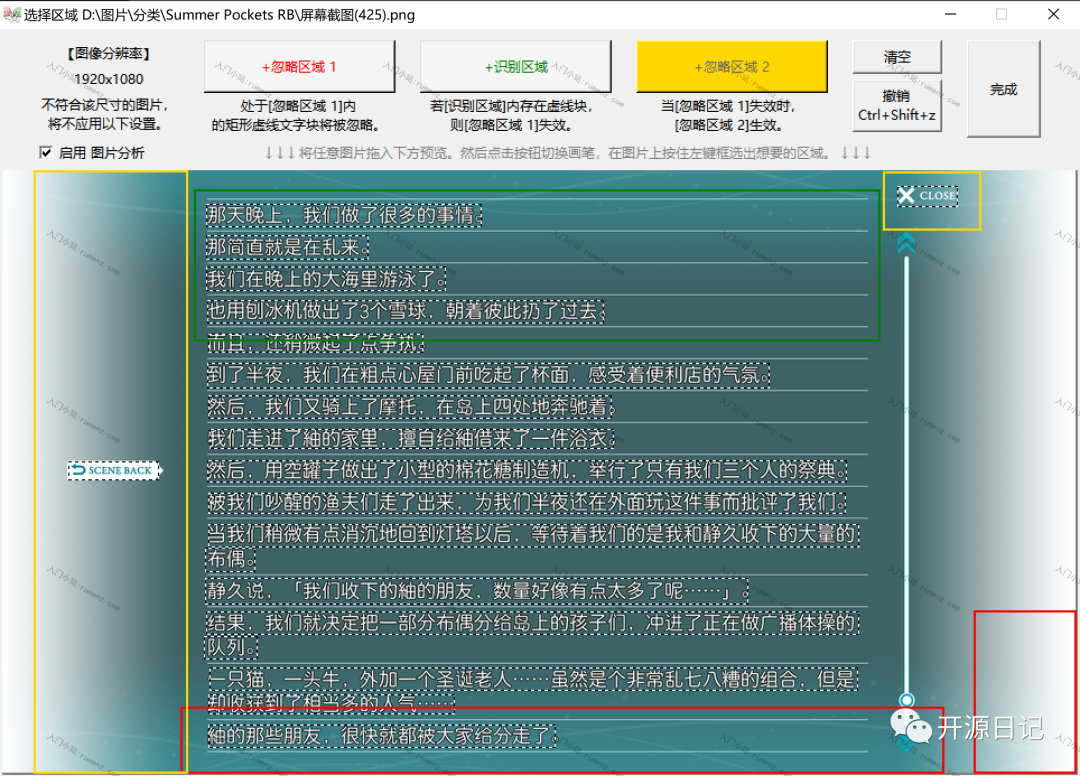
Task: Select the +识别区域 brush button
Action: point(515,67)
